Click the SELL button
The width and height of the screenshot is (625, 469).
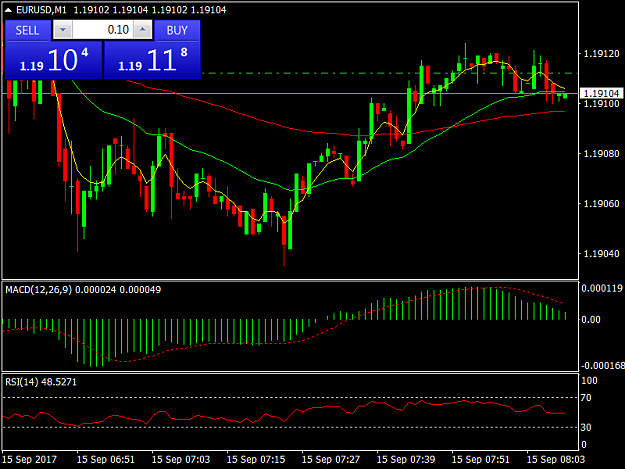tap(28, 30)
